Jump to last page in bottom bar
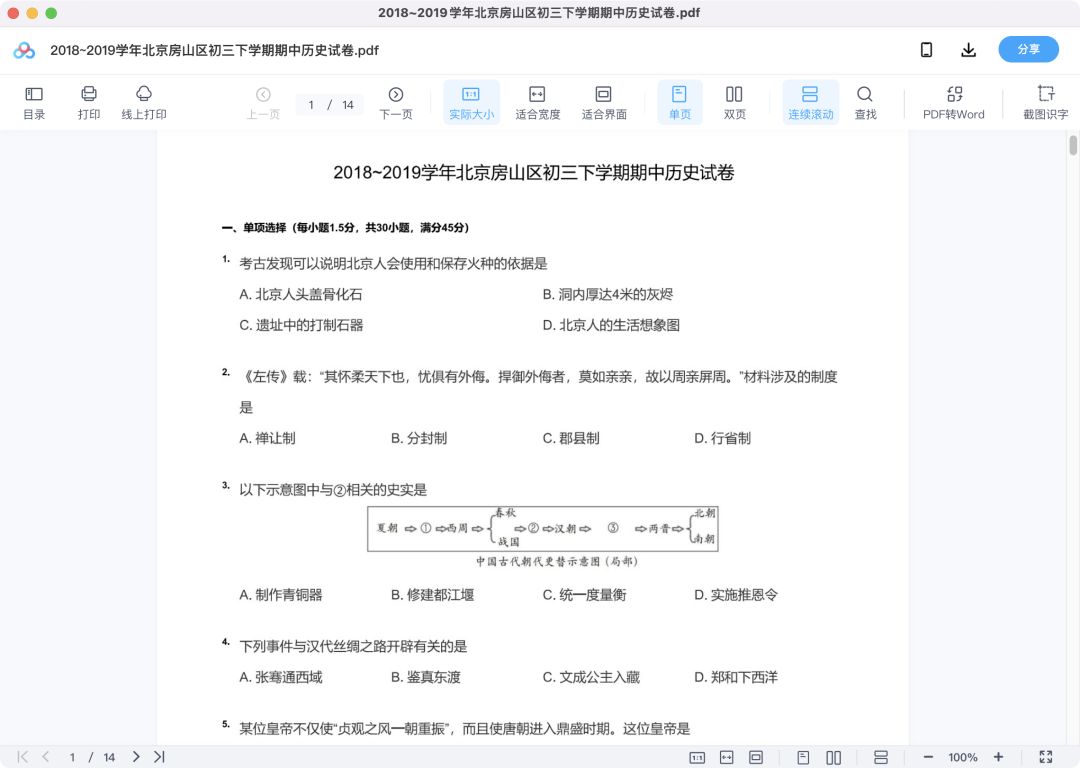The width and height of the screenshot is (1080, 768). click(159, 757)
